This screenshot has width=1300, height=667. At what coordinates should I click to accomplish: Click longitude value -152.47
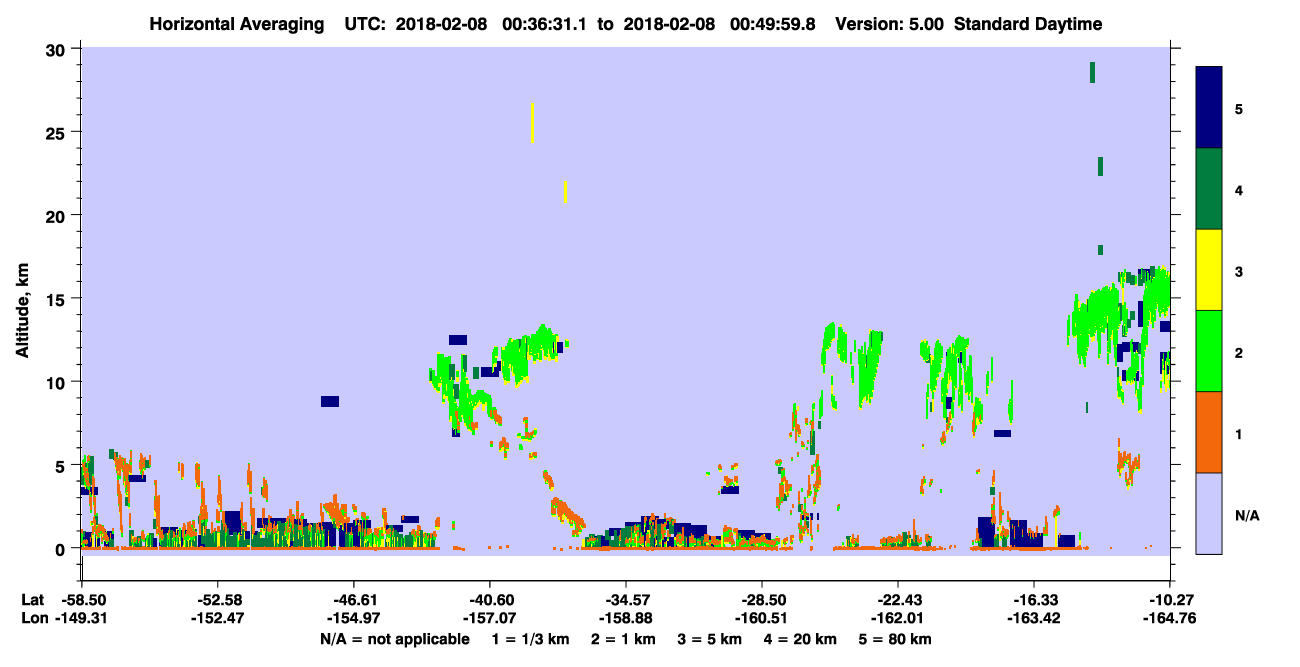[x=218, y=617]
